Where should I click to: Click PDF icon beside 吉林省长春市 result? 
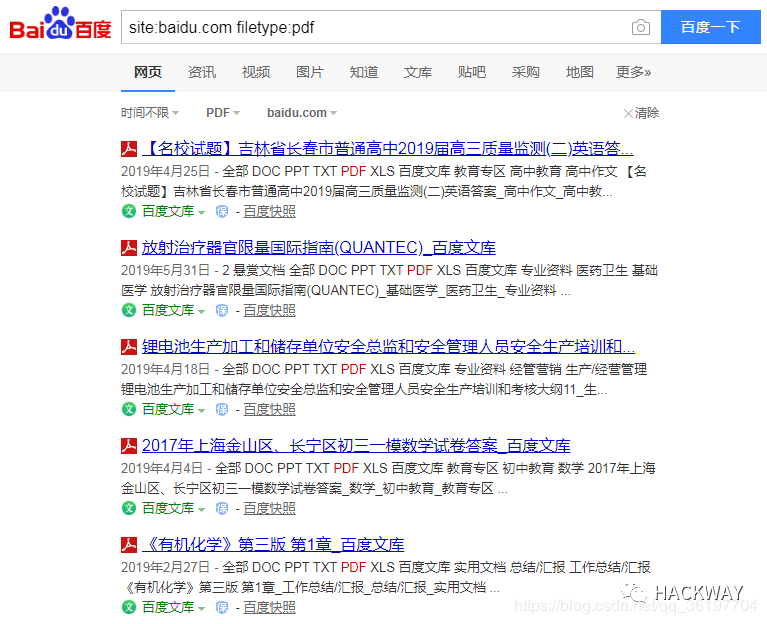pos(129,149)
